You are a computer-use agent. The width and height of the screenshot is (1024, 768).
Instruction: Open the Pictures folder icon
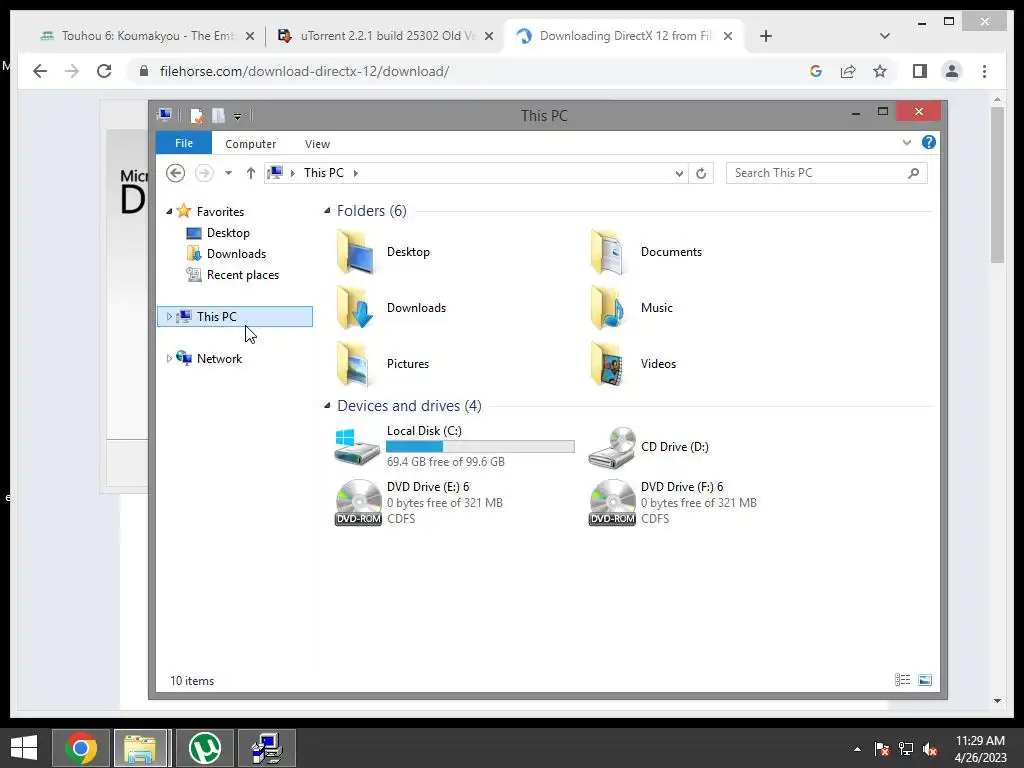point(355,364)
